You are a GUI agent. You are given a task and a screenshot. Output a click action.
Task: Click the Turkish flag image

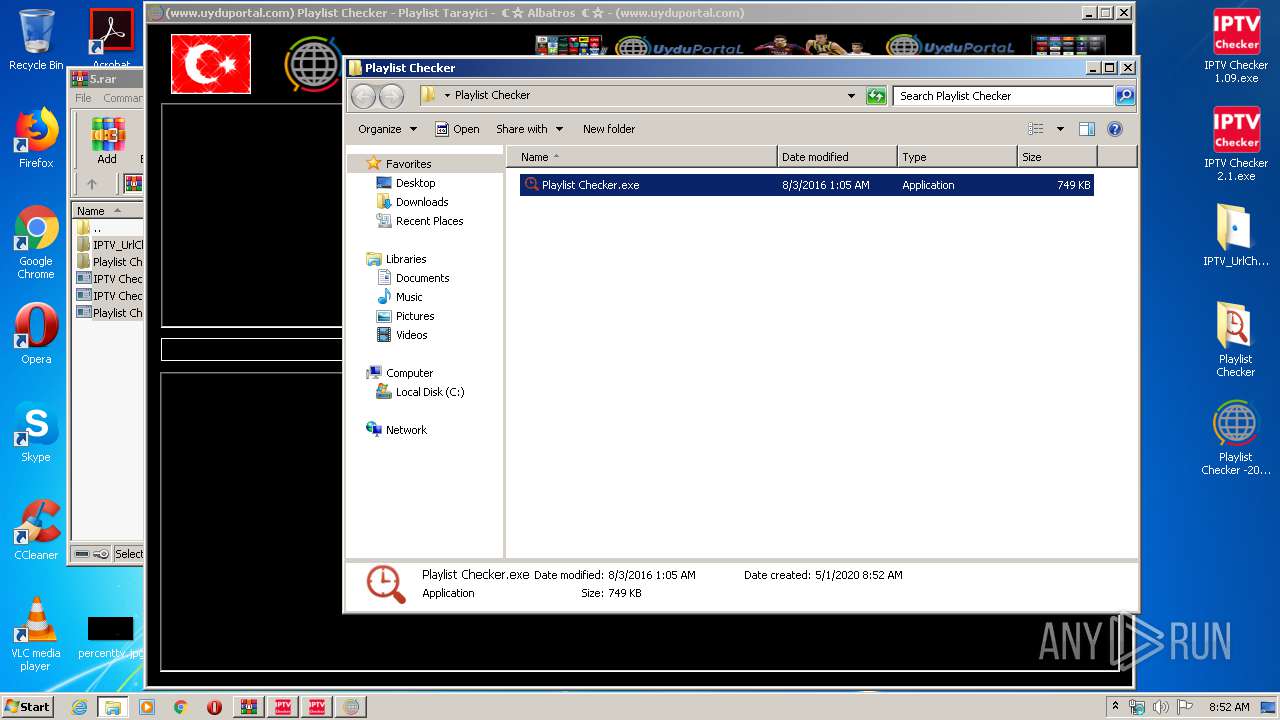click(211, 64)
